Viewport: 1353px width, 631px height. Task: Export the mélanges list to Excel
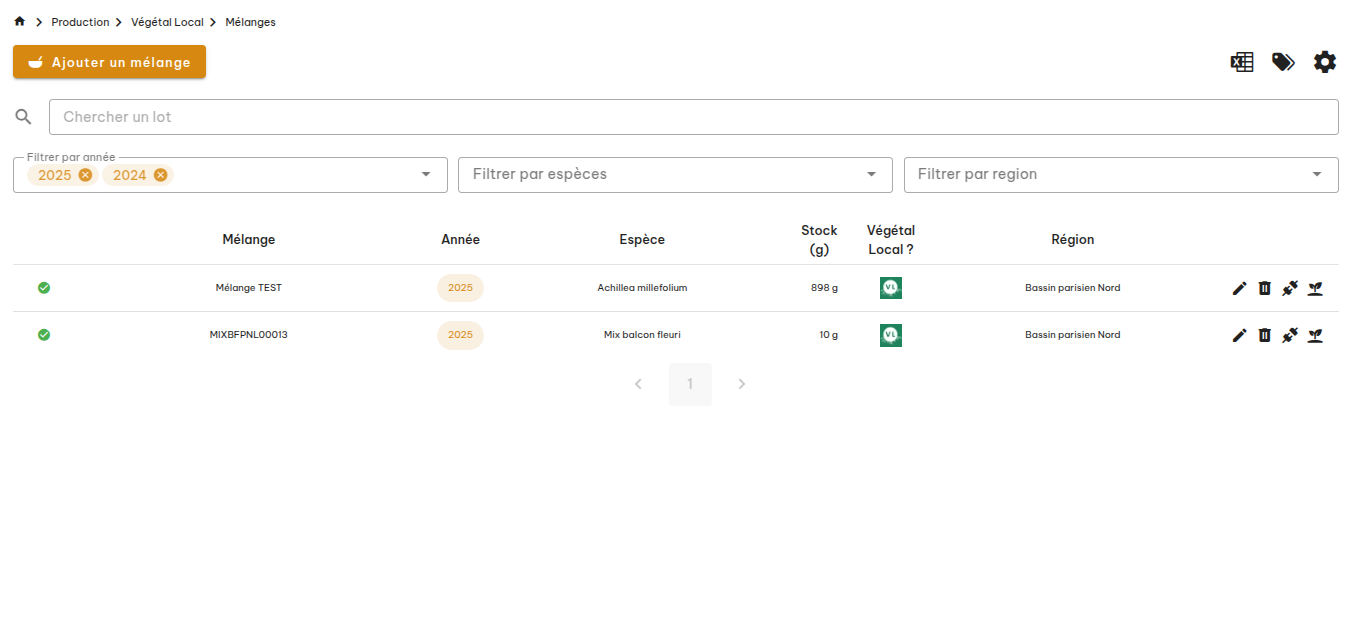1241,62
